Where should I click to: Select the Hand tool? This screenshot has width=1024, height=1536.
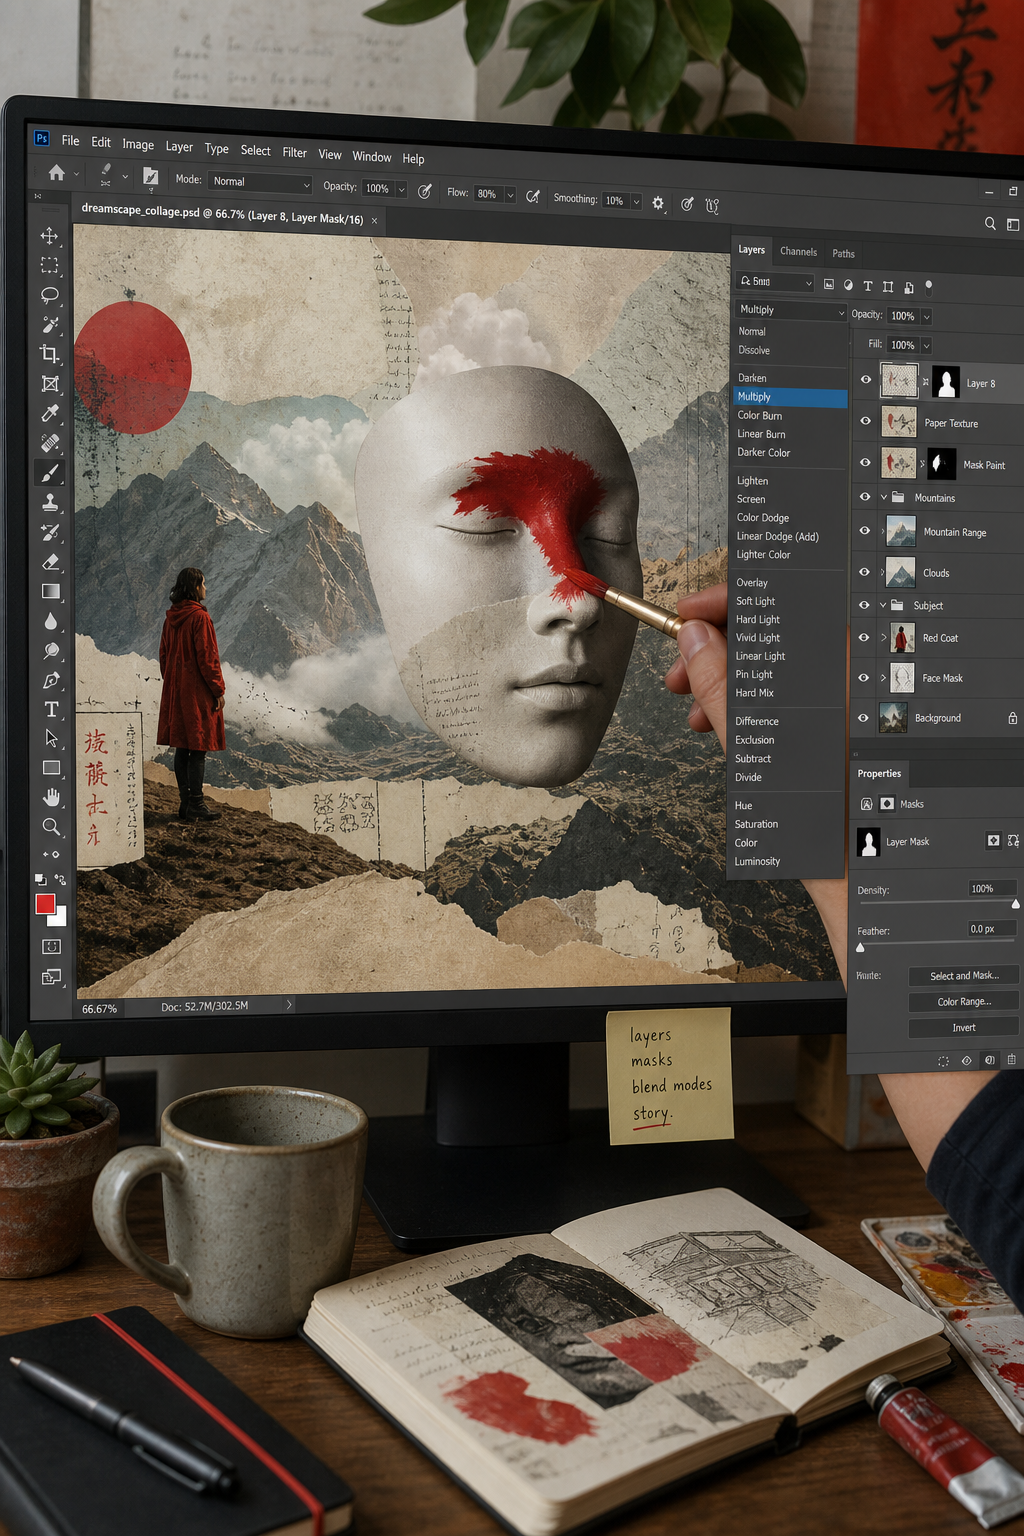52,797
